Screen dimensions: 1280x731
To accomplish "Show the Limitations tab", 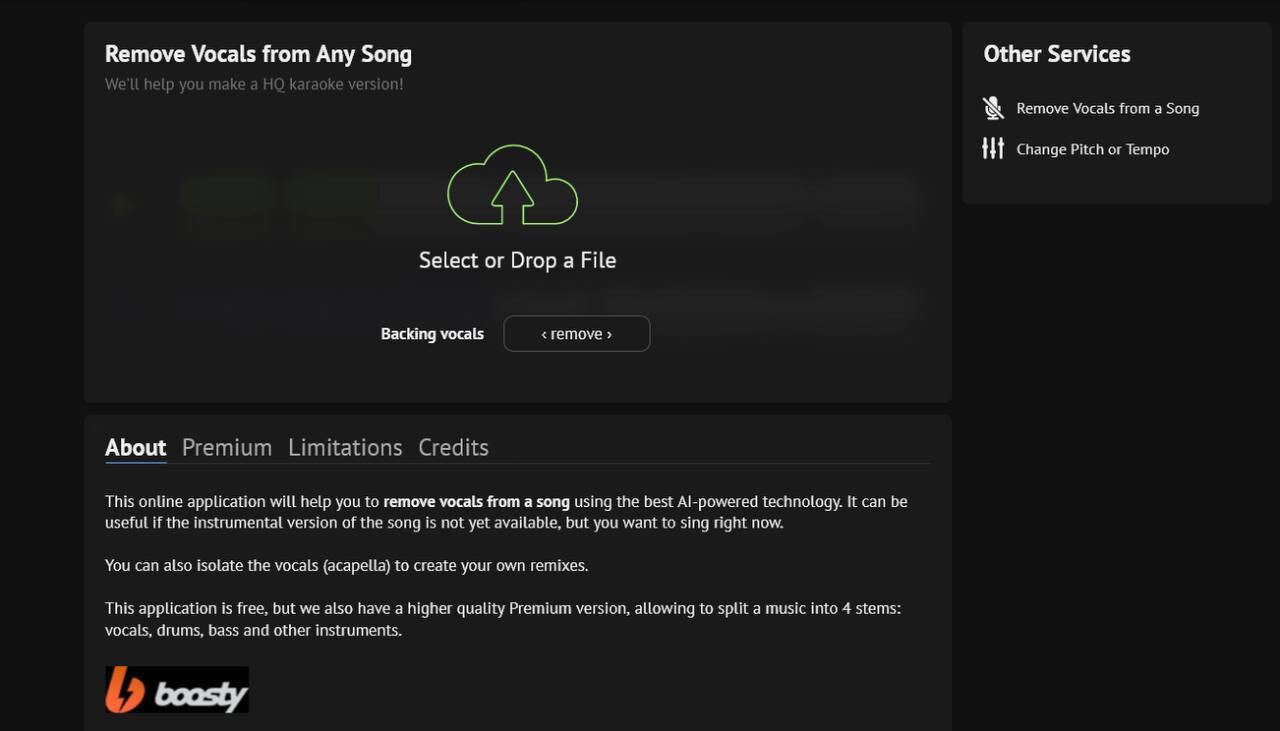I will pyautogui.click(x=345, y=447).
